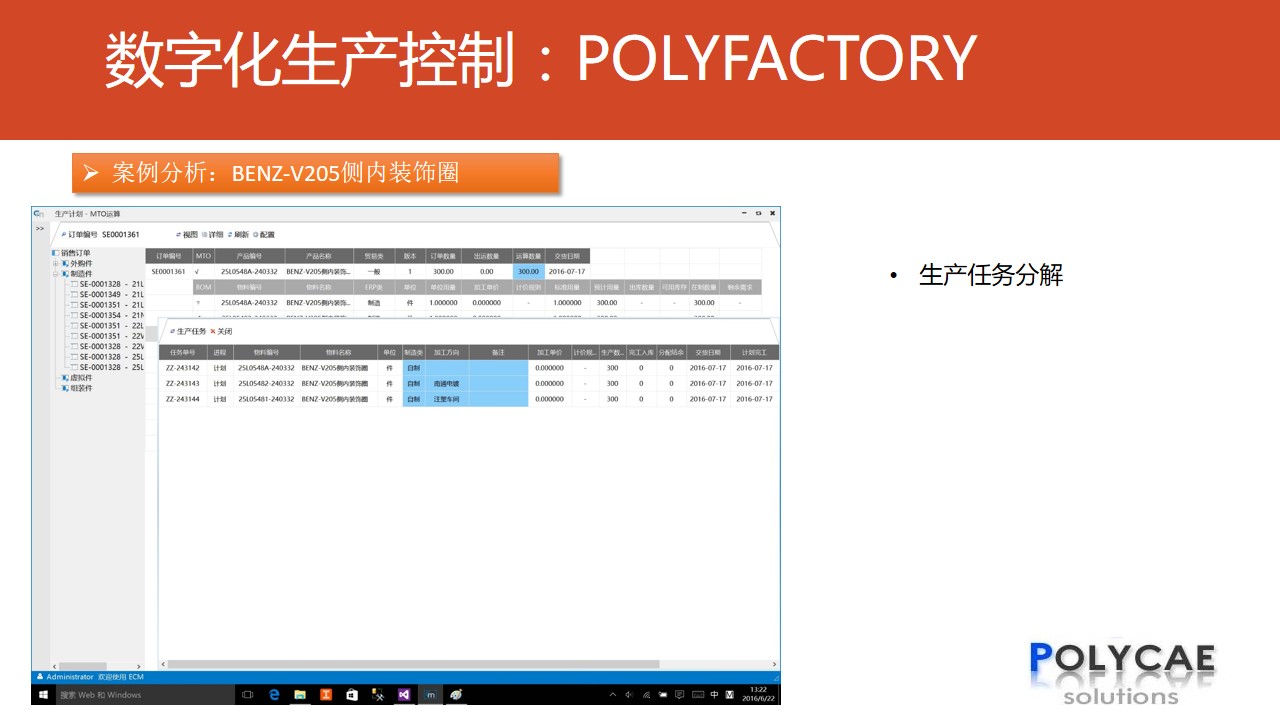Select tree item SE-0001351 - 22V
Screen dimensions: 1280x720
[108, 336]
